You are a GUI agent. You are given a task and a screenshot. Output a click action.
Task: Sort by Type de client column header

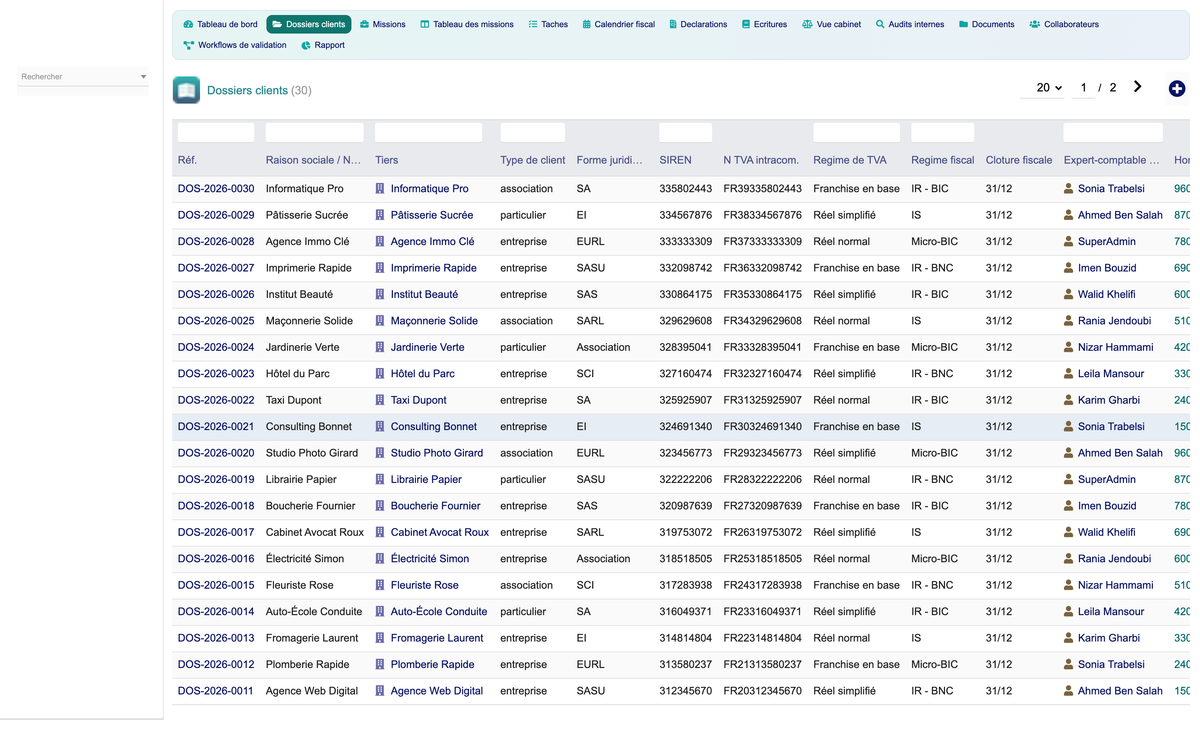(532, 160)
